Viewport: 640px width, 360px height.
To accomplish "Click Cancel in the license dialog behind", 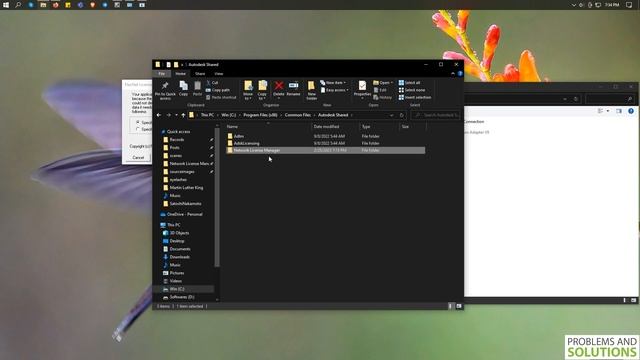I will (x=138, y=158).
